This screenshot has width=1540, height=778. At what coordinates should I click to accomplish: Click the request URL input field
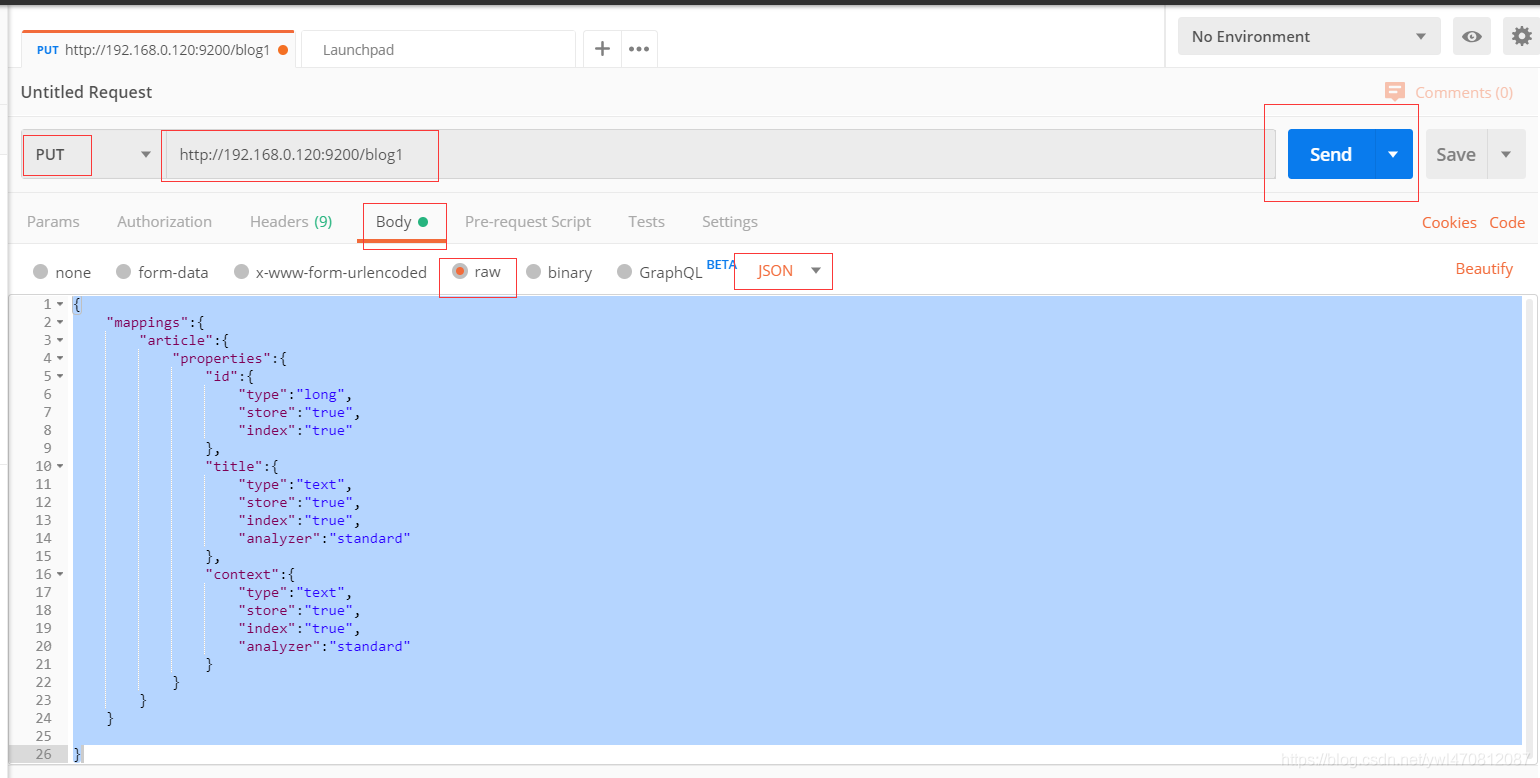pyautogui.click(x=700, y=155)
